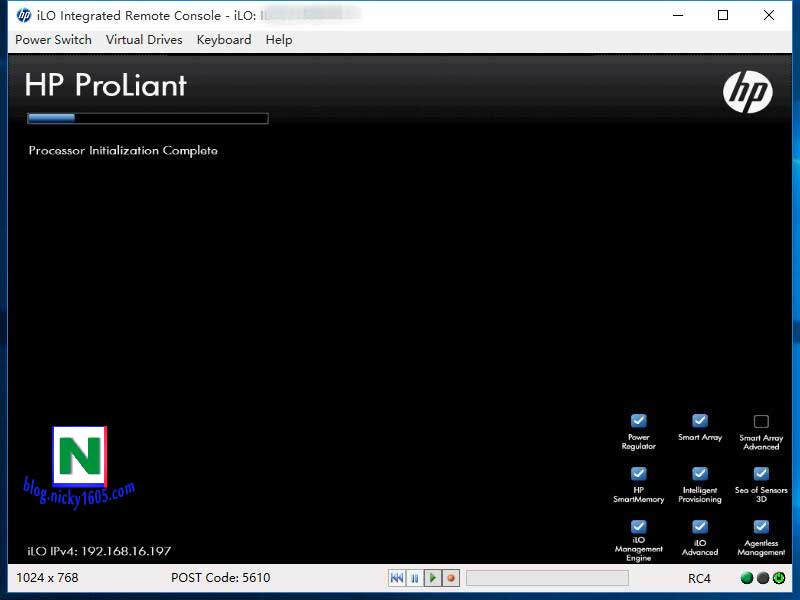The width and height of the screenshot is (800, 600).
Task: Click the iLO Advanced checkbox
Action: click(700, 526)
